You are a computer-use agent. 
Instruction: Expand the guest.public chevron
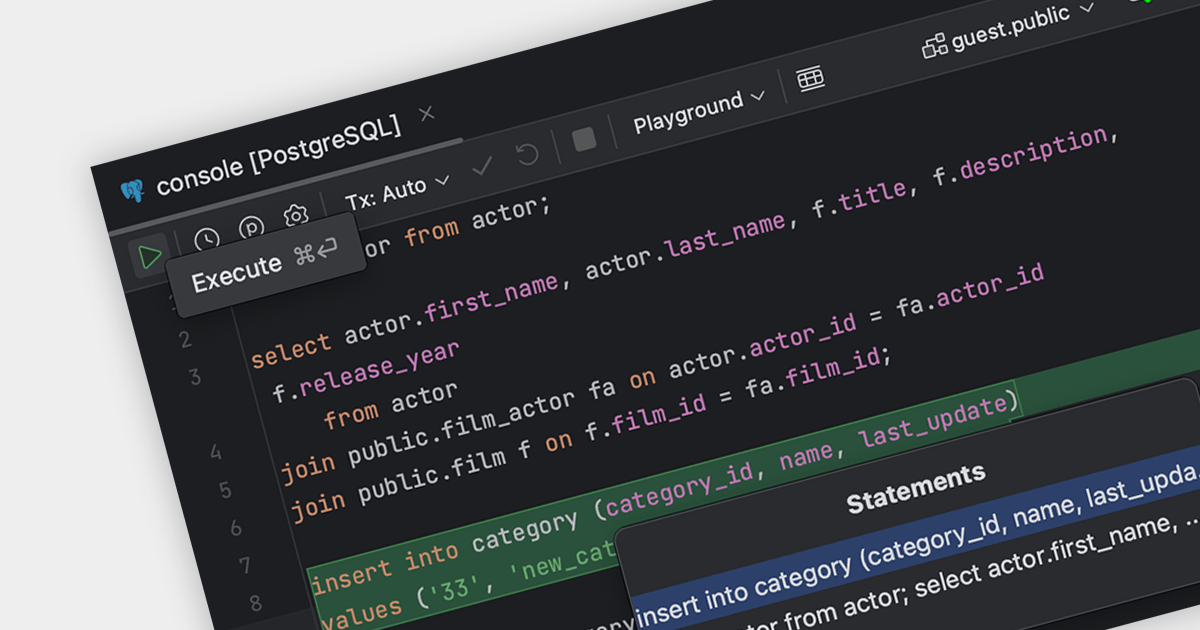tap(1088, 9)
